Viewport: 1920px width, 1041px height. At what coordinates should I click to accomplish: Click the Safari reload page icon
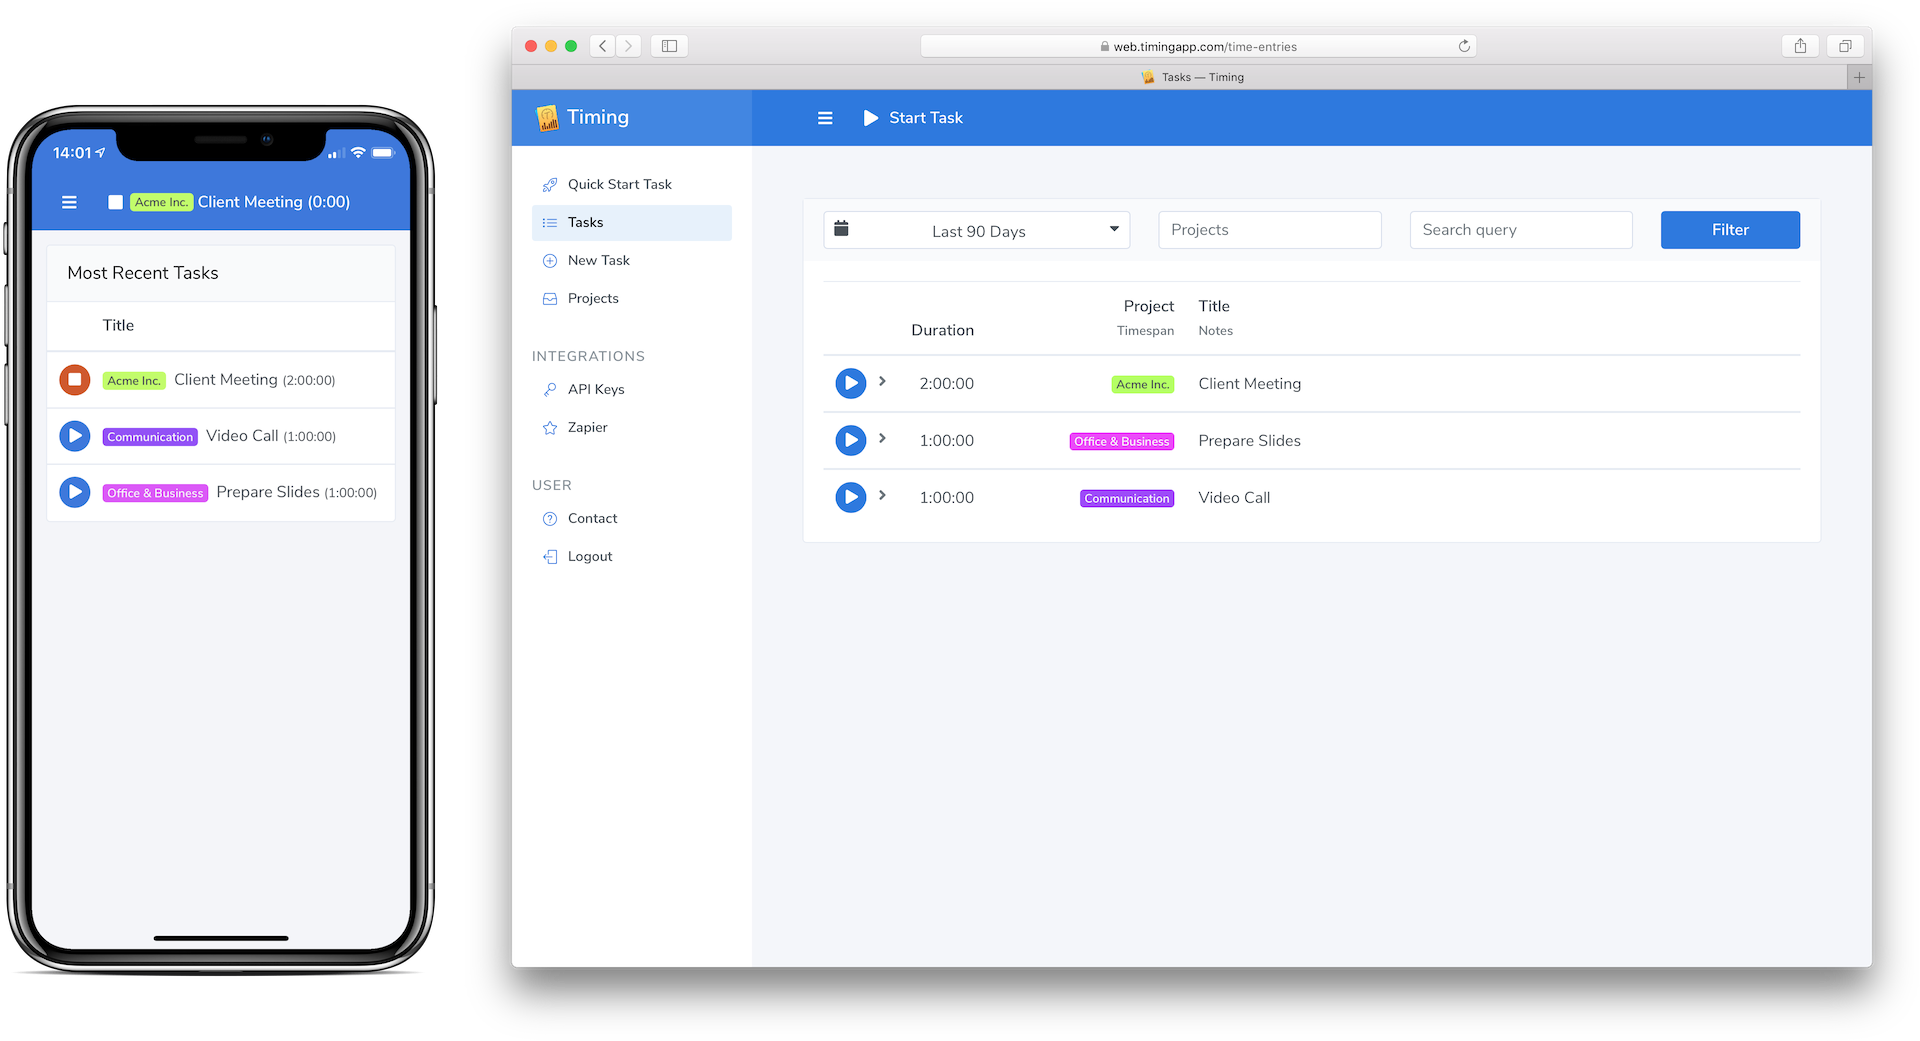coord(1464,46)
